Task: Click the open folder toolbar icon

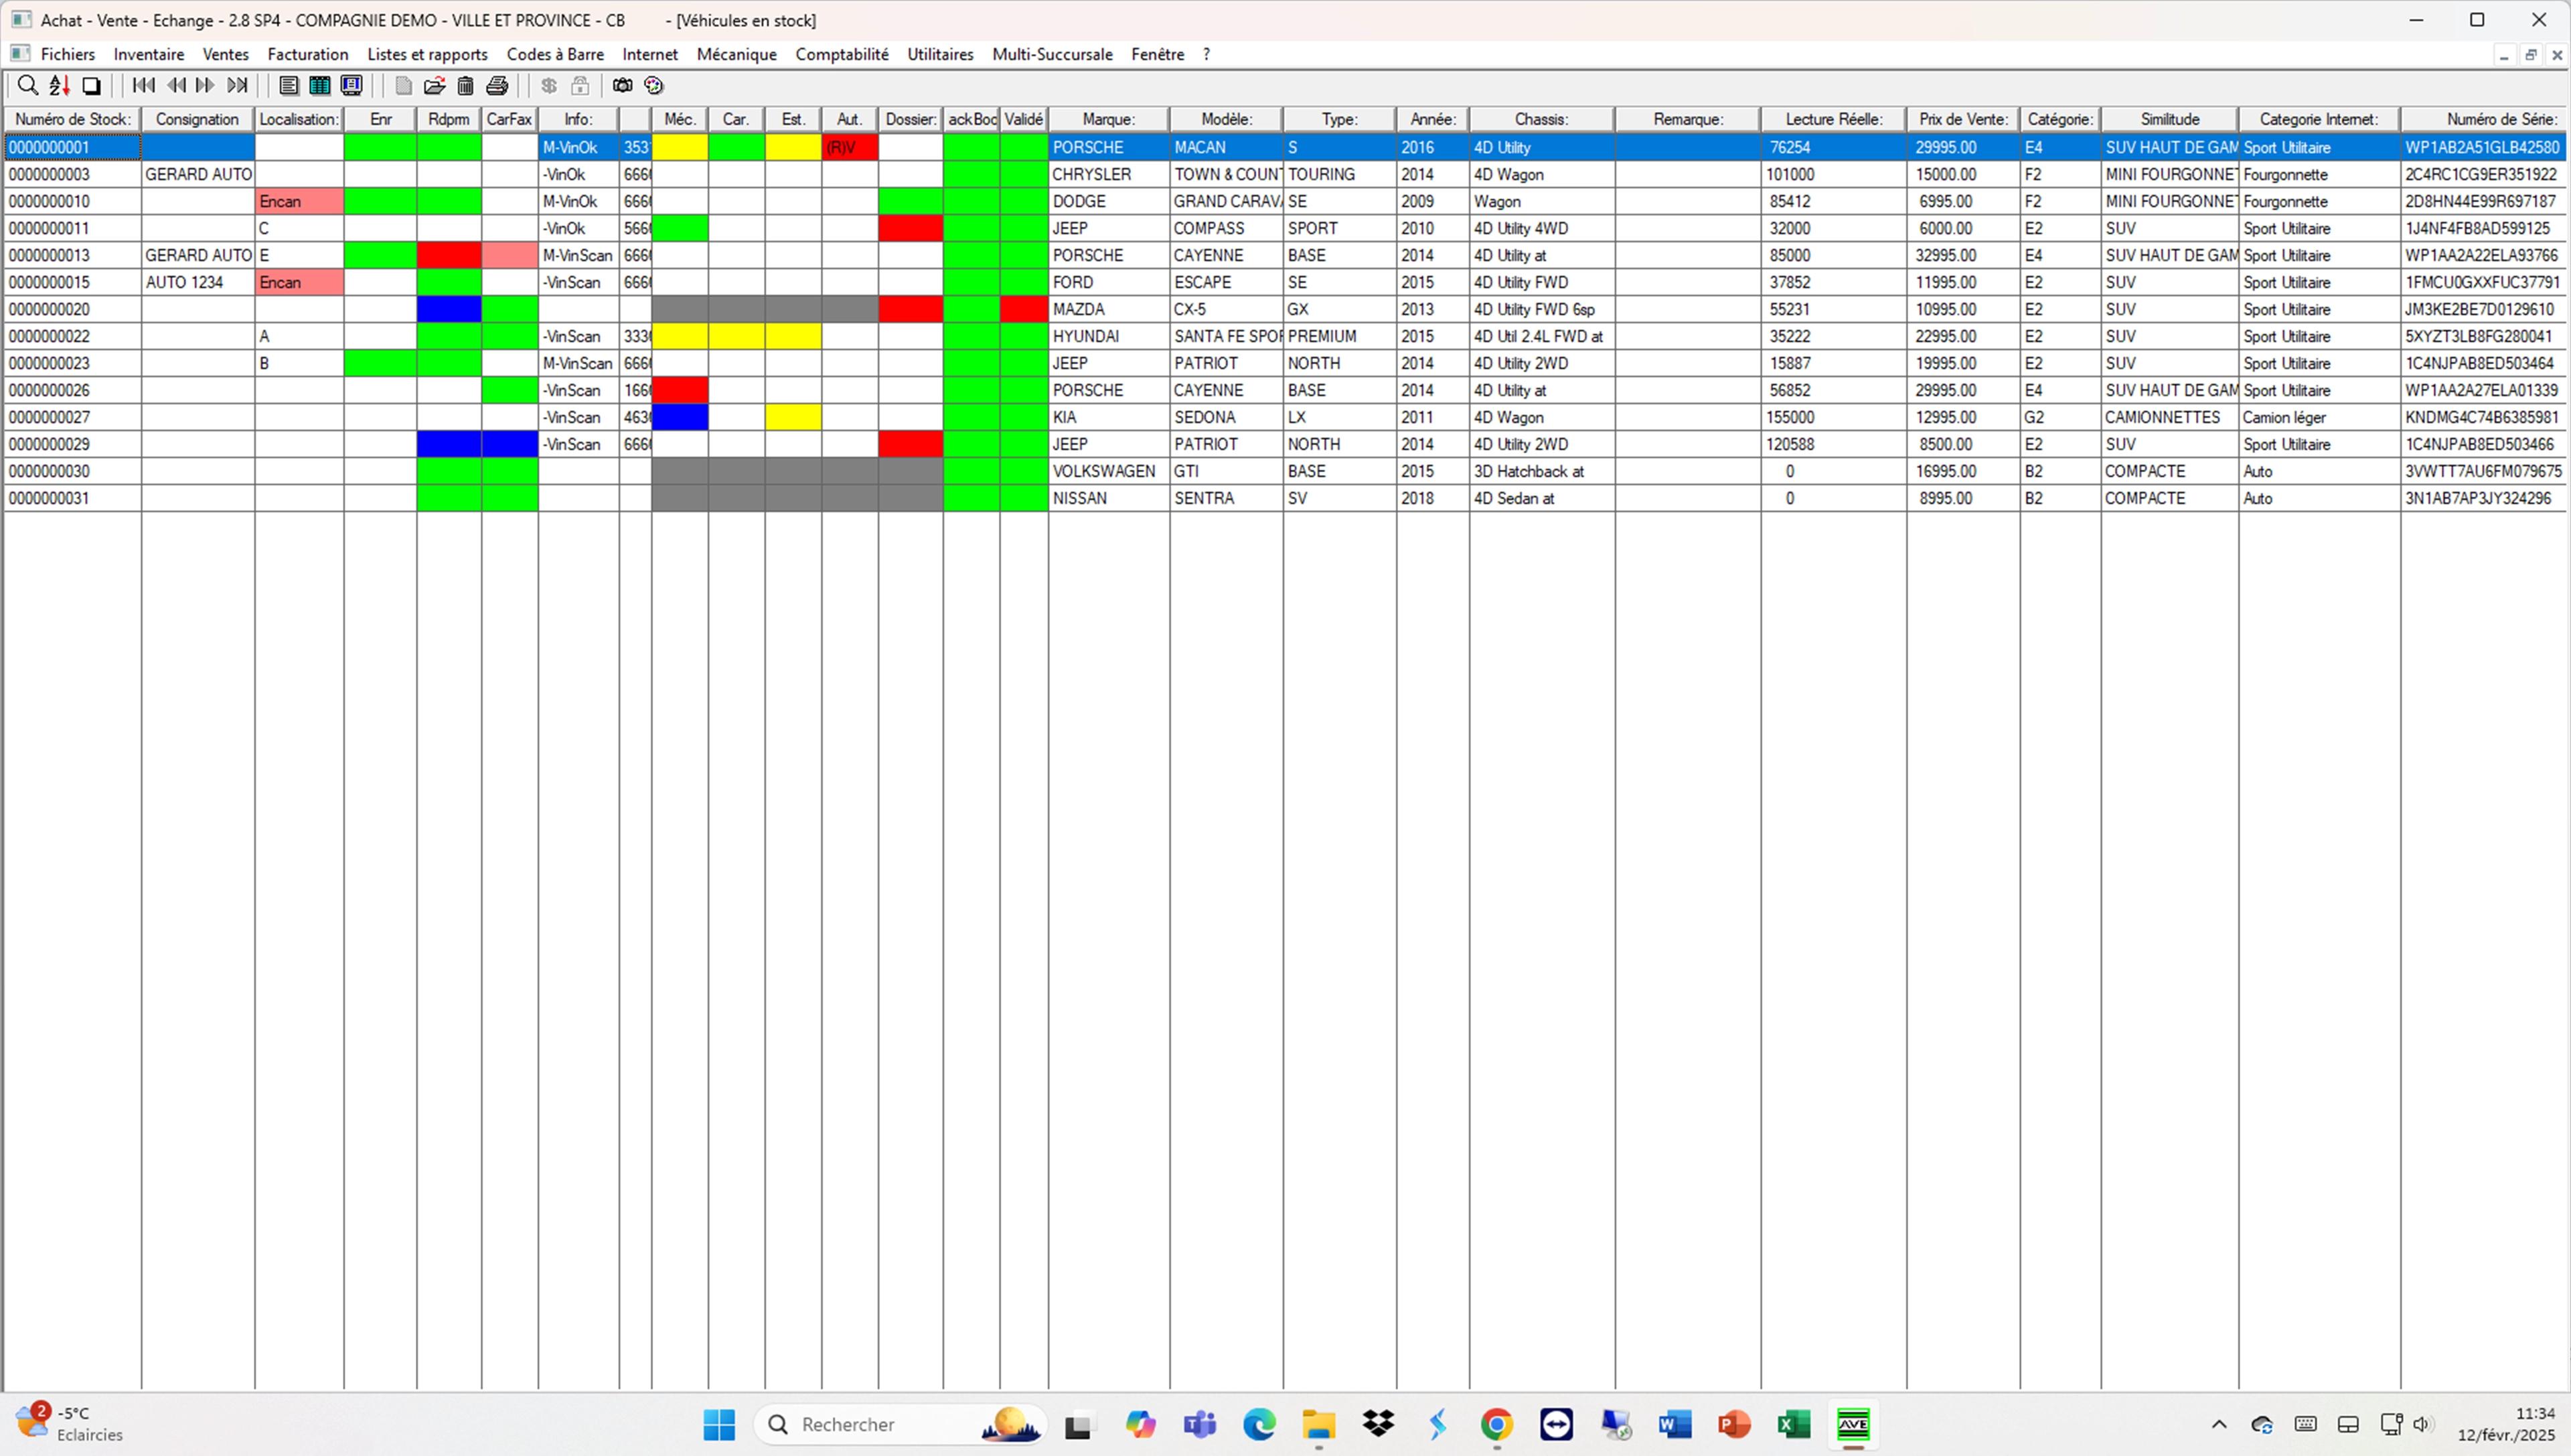Action: [434, 85]
